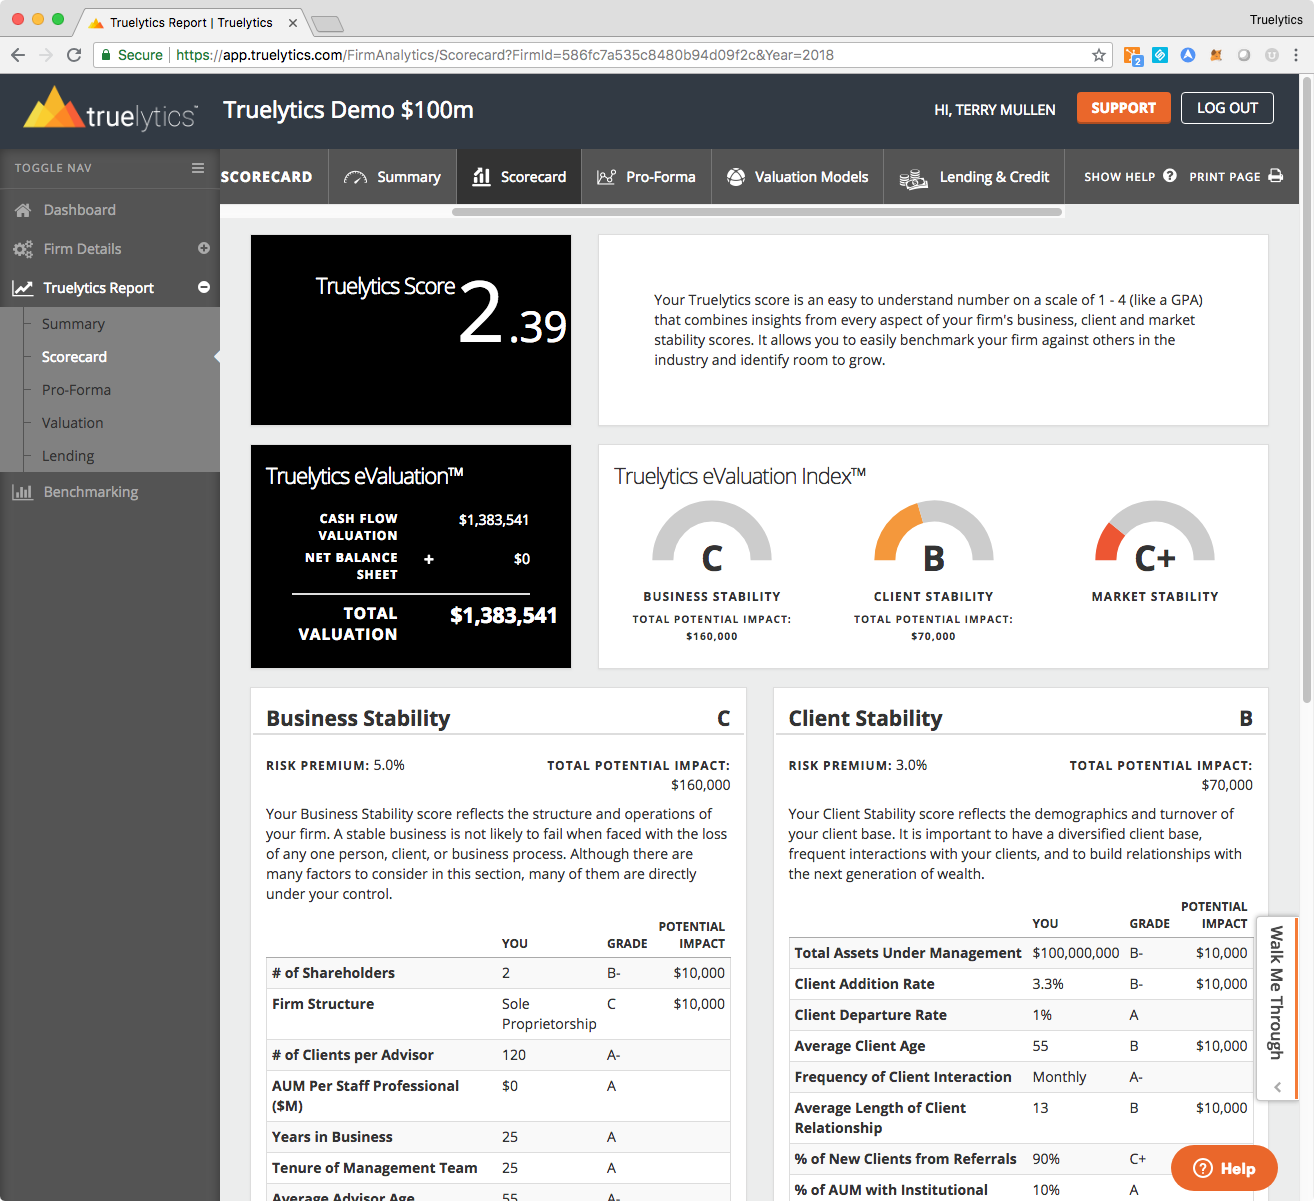This screenshot has height=1201, width=1314.
Task: Open the Dashboard page
Action: click(80, 210)
